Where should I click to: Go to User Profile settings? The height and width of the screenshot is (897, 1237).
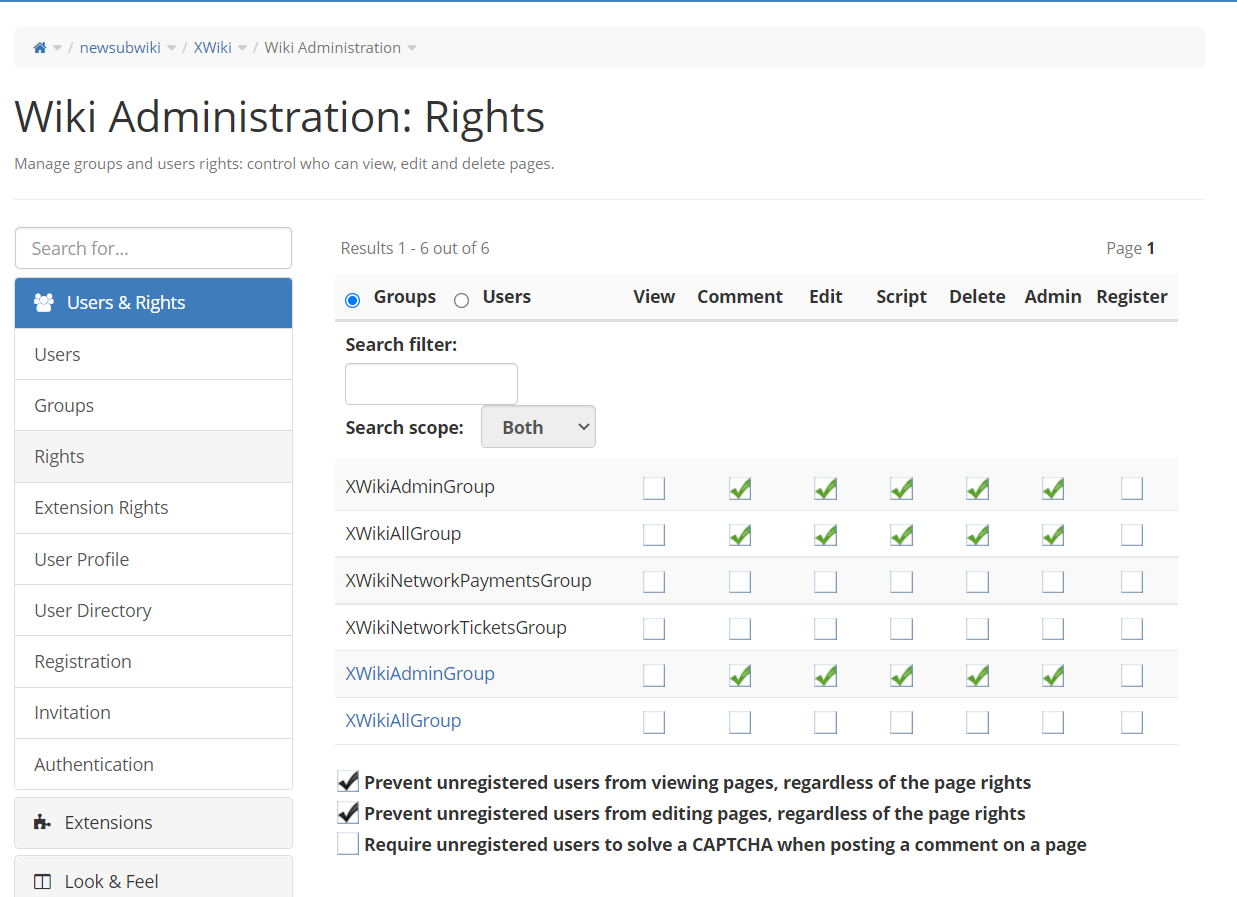point(154,559)
